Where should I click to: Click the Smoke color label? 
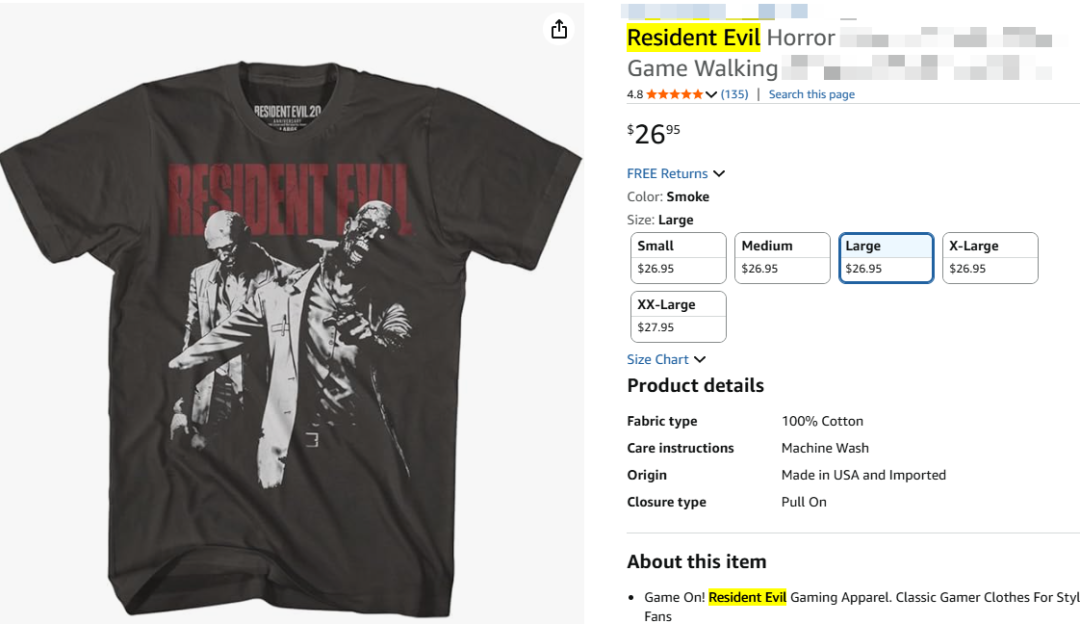point(688,197)
